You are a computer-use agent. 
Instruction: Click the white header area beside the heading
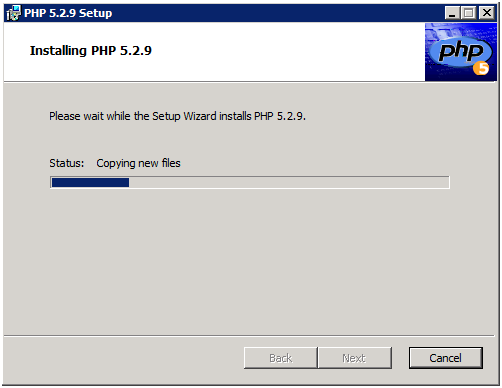click(287, 52)
